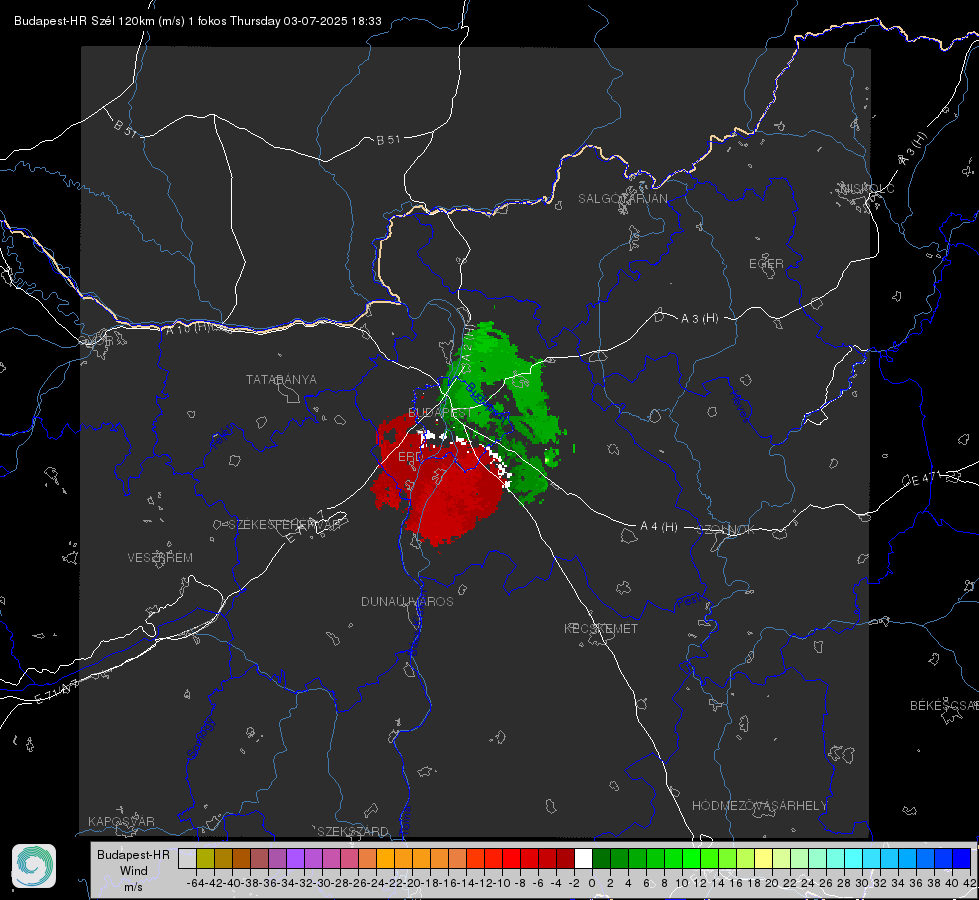Click the radar title text with timestamp 18:33

(197, 21)
